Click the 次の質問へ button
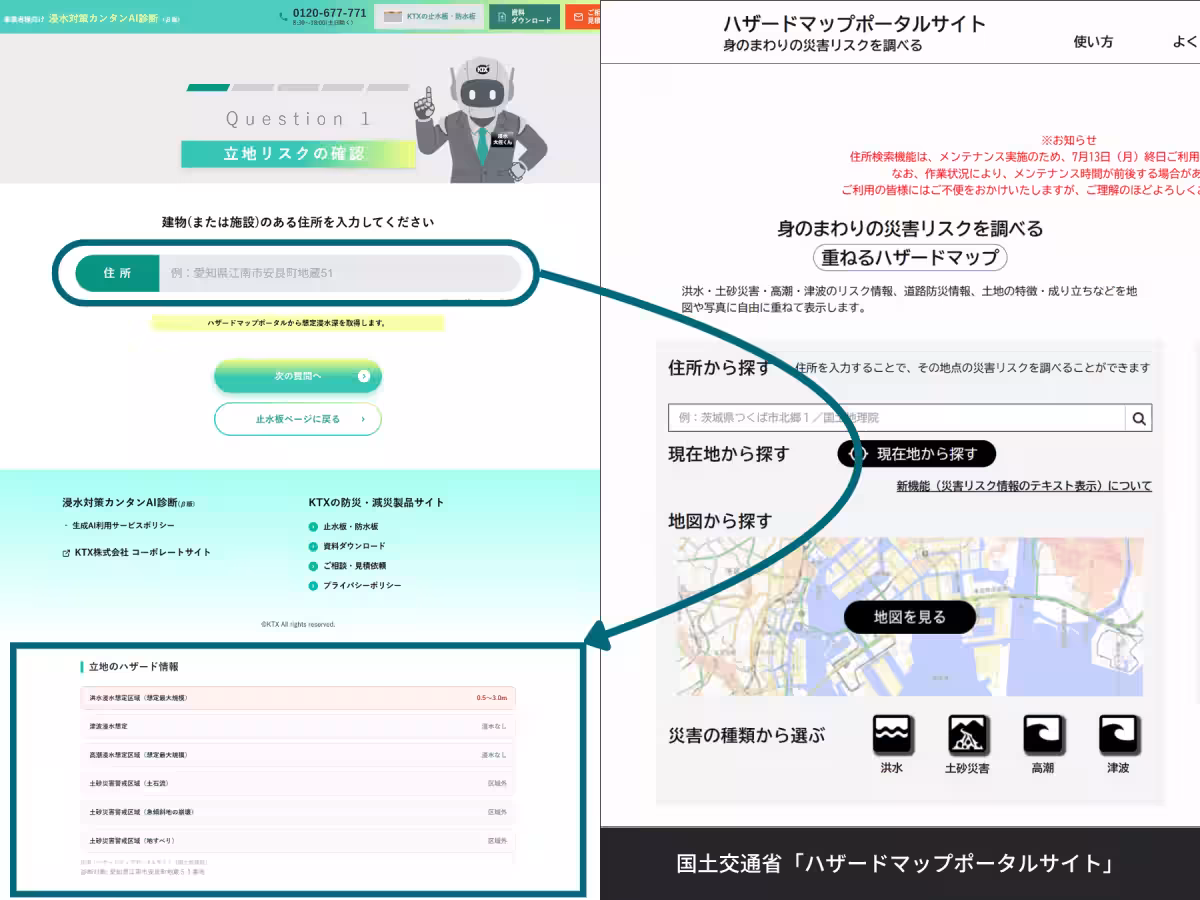Viewport: 1200px width, 900px height. tap(297, 376)
